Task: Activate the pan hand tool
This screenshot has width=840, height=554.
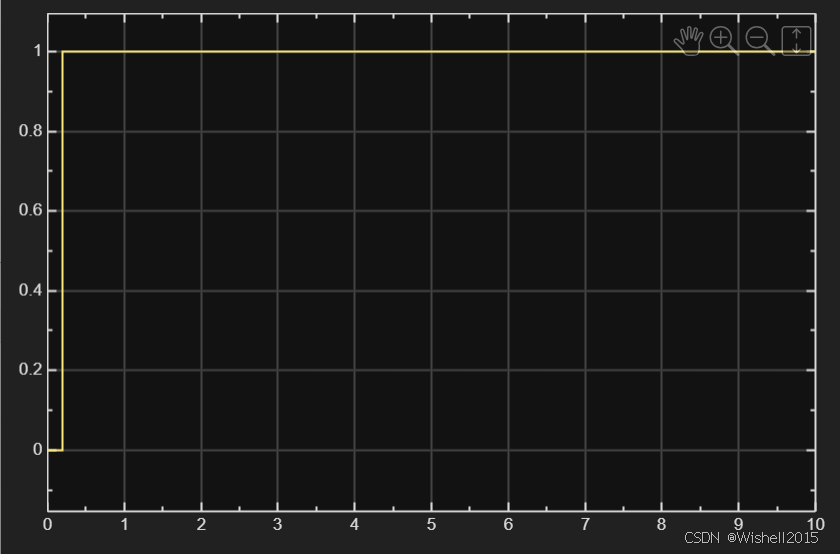Action: coord(688,41)
